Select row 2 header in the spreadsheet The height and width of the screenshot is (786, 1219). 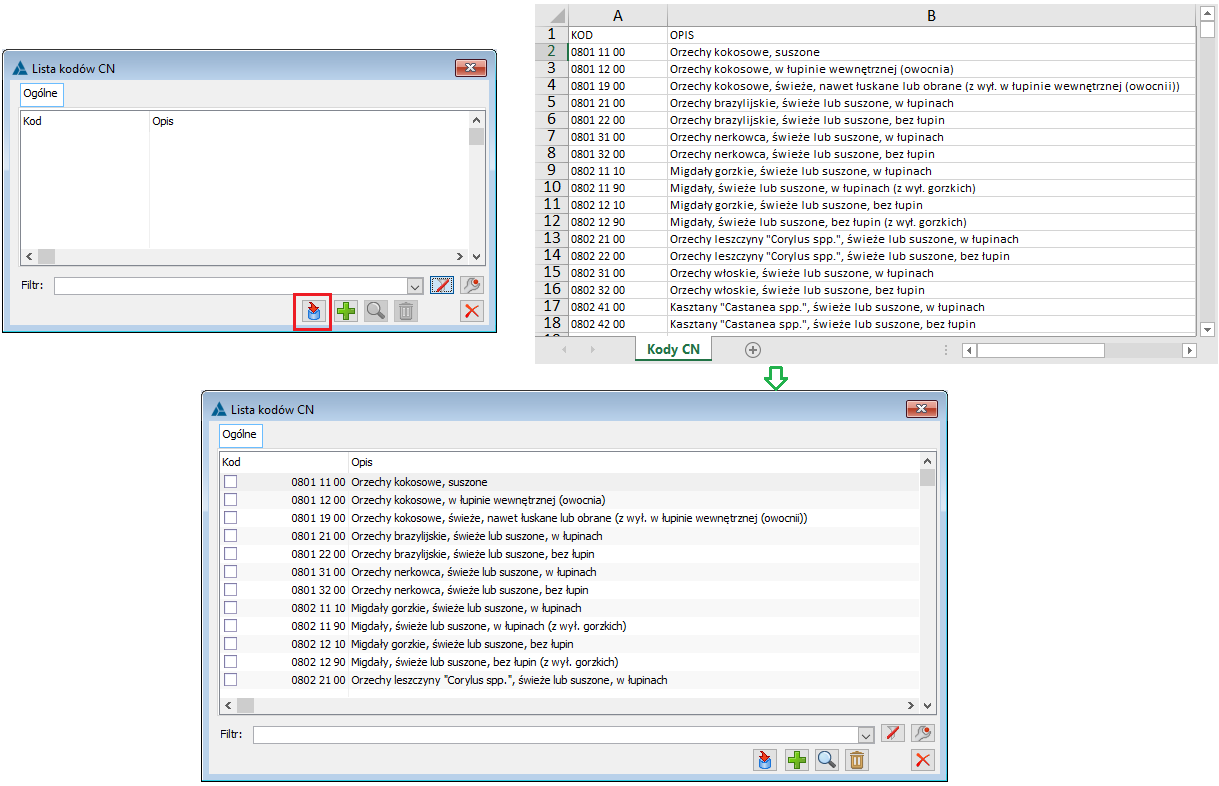click(551, 52)
